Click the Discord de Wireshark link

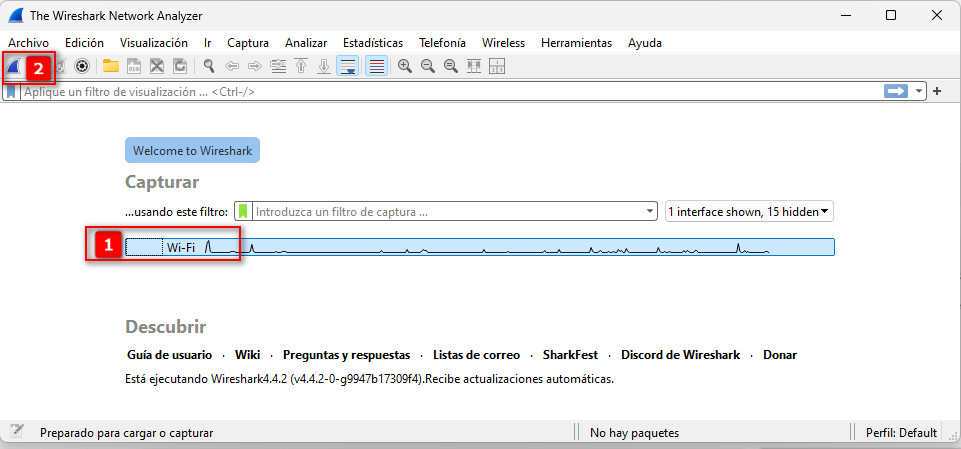pos(680,355)
